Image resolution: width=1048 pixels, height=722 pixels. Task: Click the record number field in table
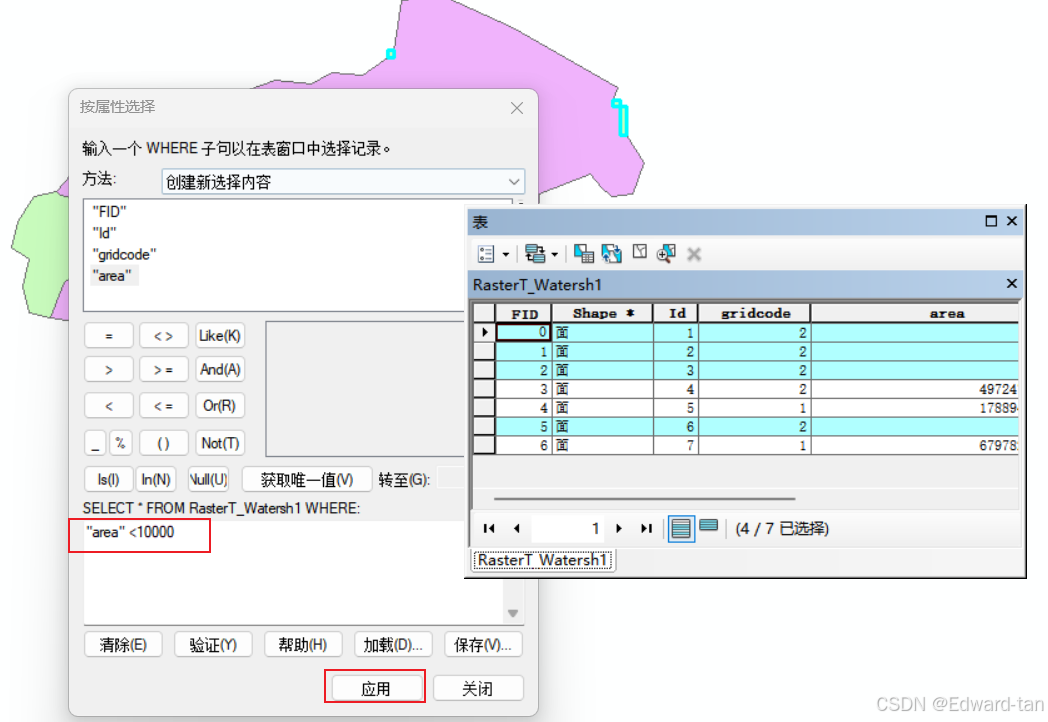[x=568, y=528]
